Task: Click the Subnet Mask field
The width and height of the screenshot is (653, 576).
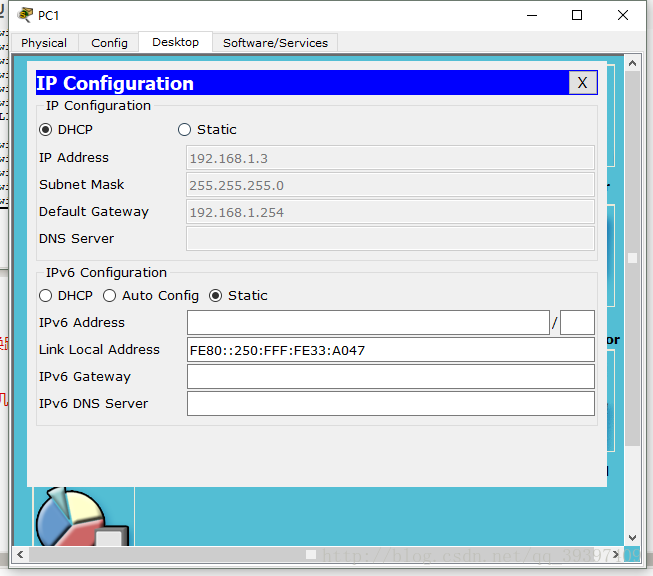Action: click(390, 185)
